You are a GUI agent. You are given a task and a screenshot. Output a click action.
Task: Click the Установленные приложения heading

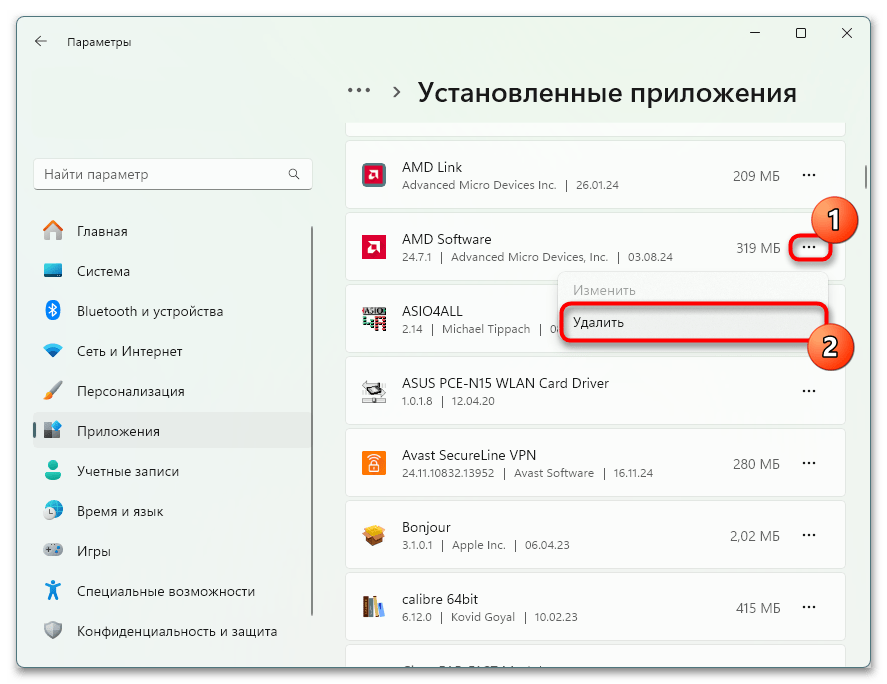[x=607, y=92]
